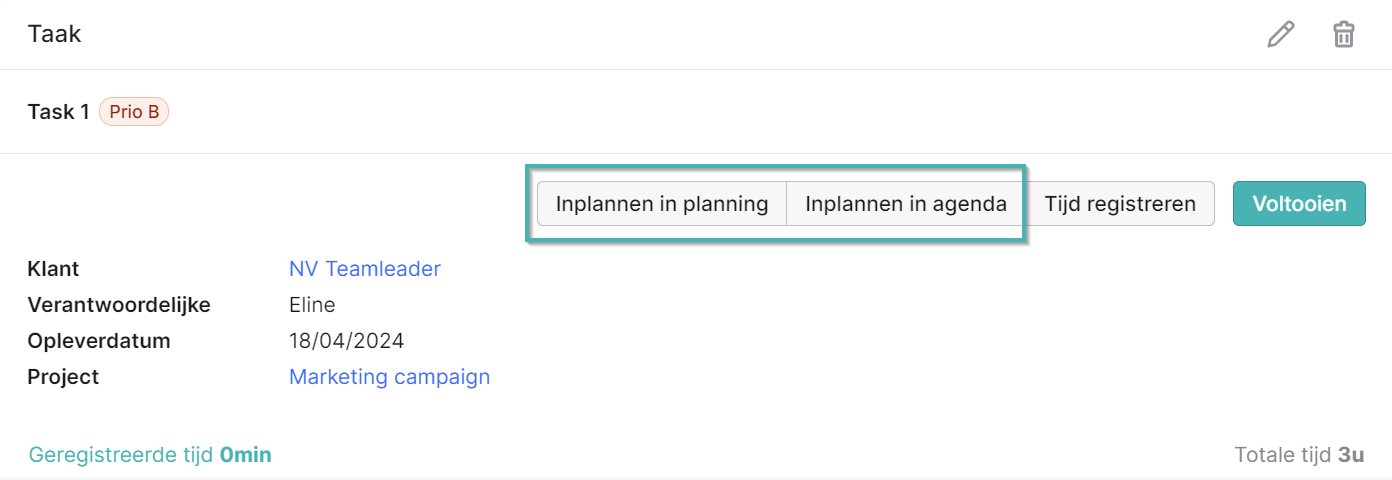Open Tijd registreren to log time
1392x480 pixels.
tap(1120, 204)
